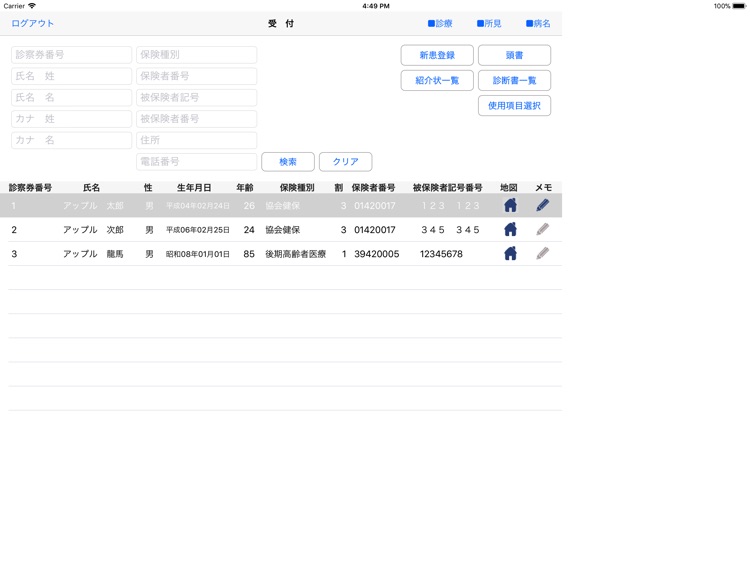Open the 紹介状一覧 list
This screenshot has width=750, height=562.
point(437,80)
